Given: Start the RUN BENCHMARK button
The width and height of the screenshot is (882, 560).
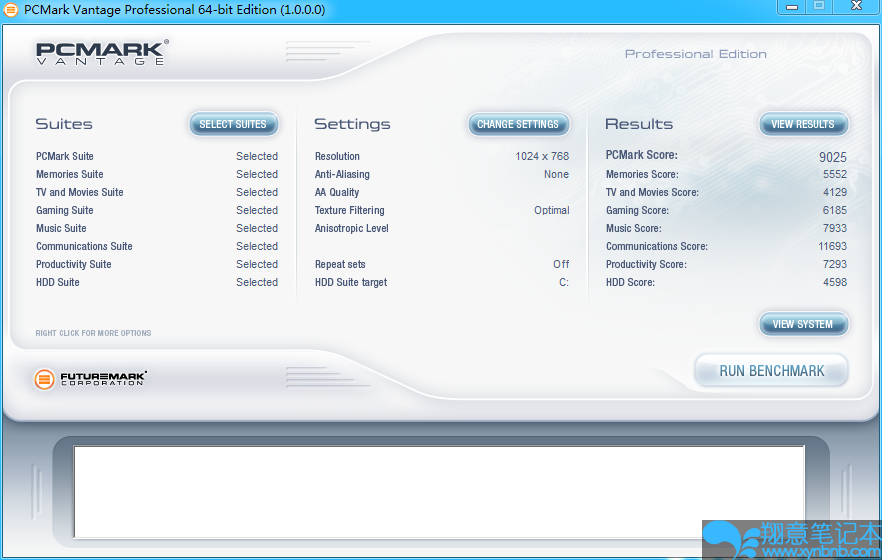Looking at the screenshot, I should point(771,371).
